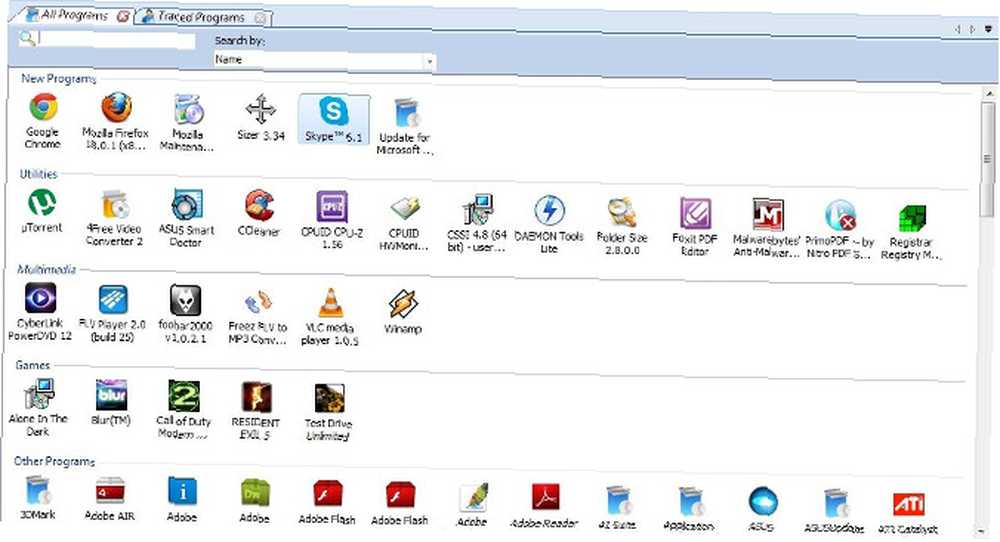
Task: Select the Skype 6.1 icon
Action: (x=334, y=111)
